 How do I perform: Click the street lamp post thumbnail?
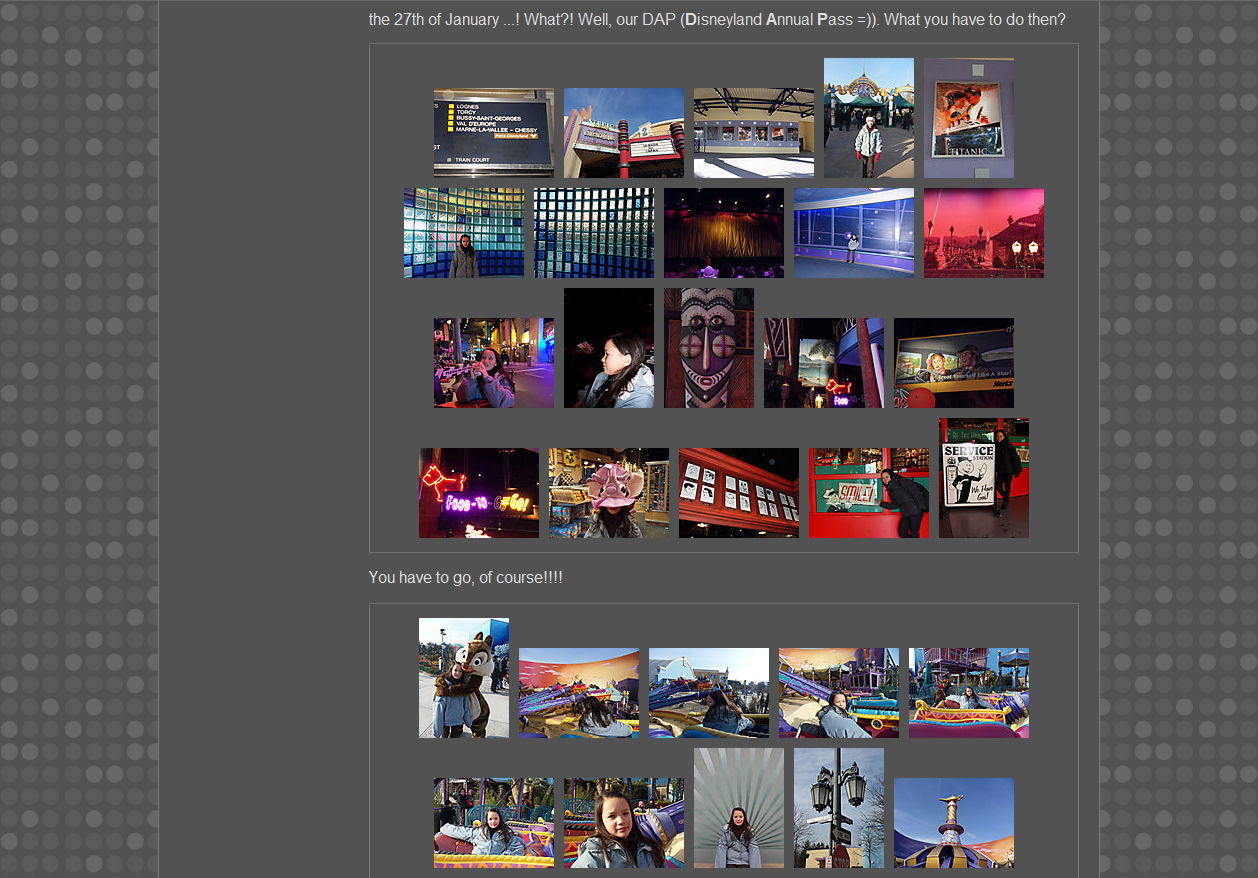pyautogui.click(x=838, y=808)
